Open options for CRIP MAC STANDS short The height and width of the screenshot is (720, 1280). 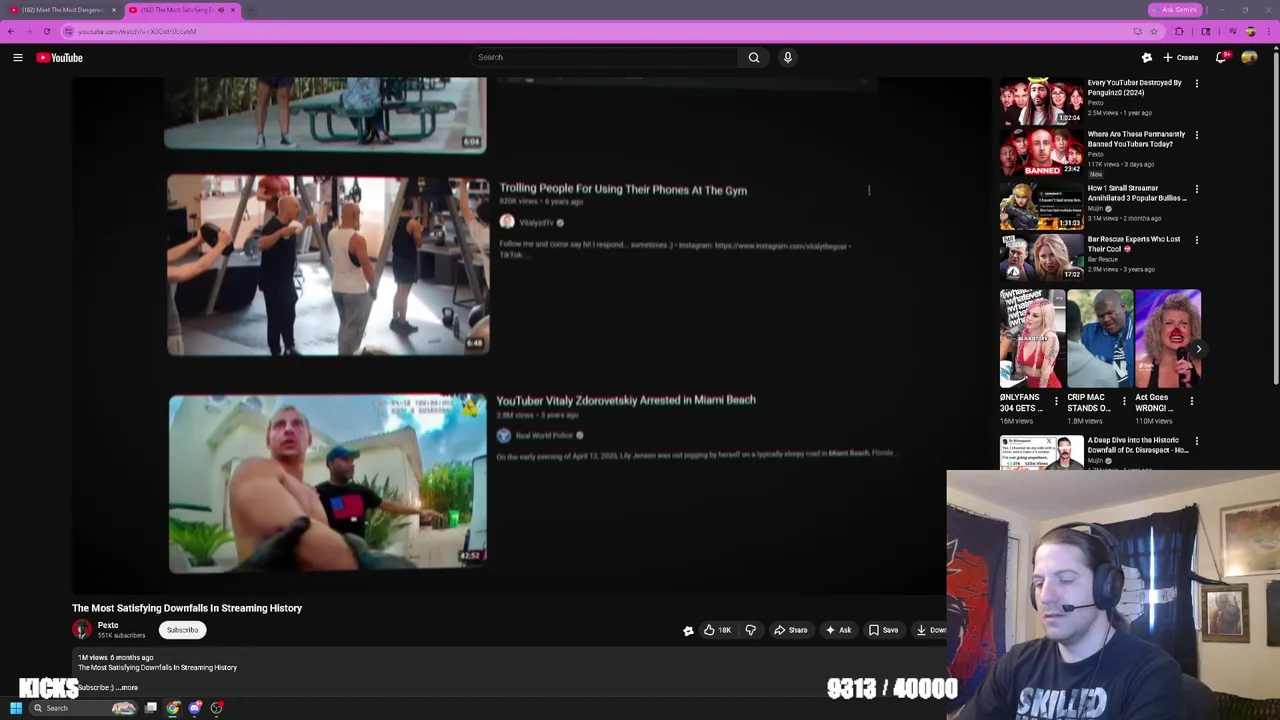[1124, 401]
